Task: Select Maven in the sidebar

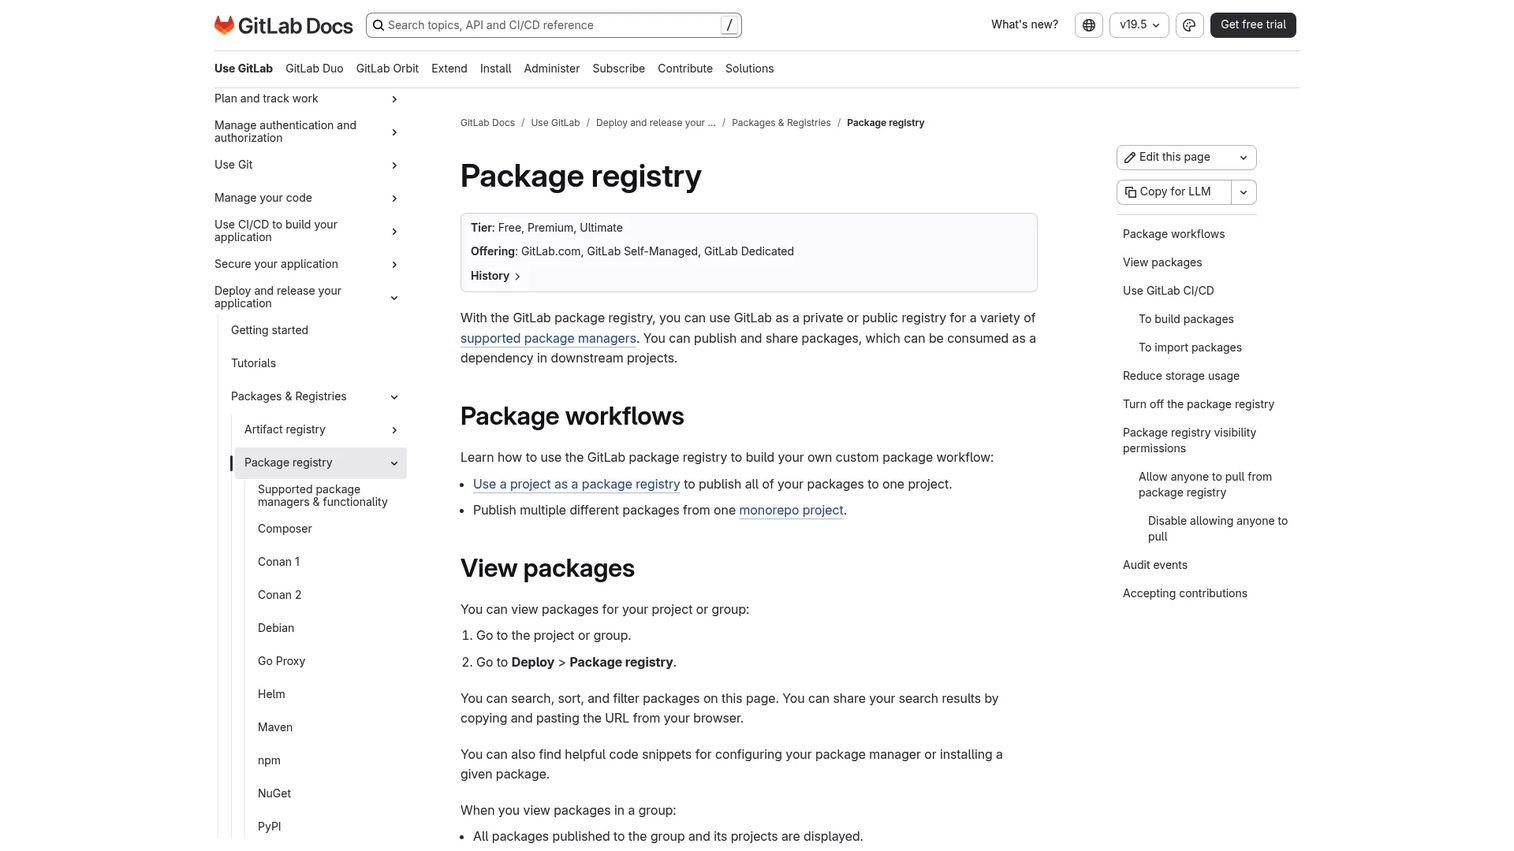Action: pos(275,728)
